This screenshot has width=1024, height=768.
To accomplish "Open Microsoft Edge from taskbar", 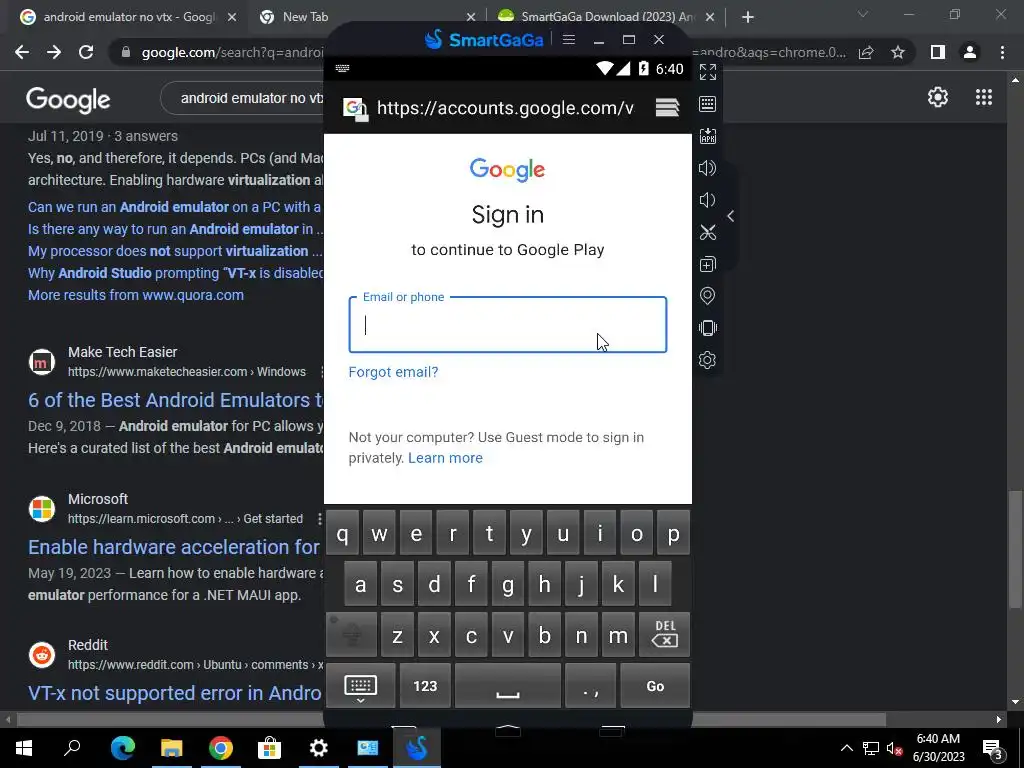I will pyautogui.click(x=123, y=748).
